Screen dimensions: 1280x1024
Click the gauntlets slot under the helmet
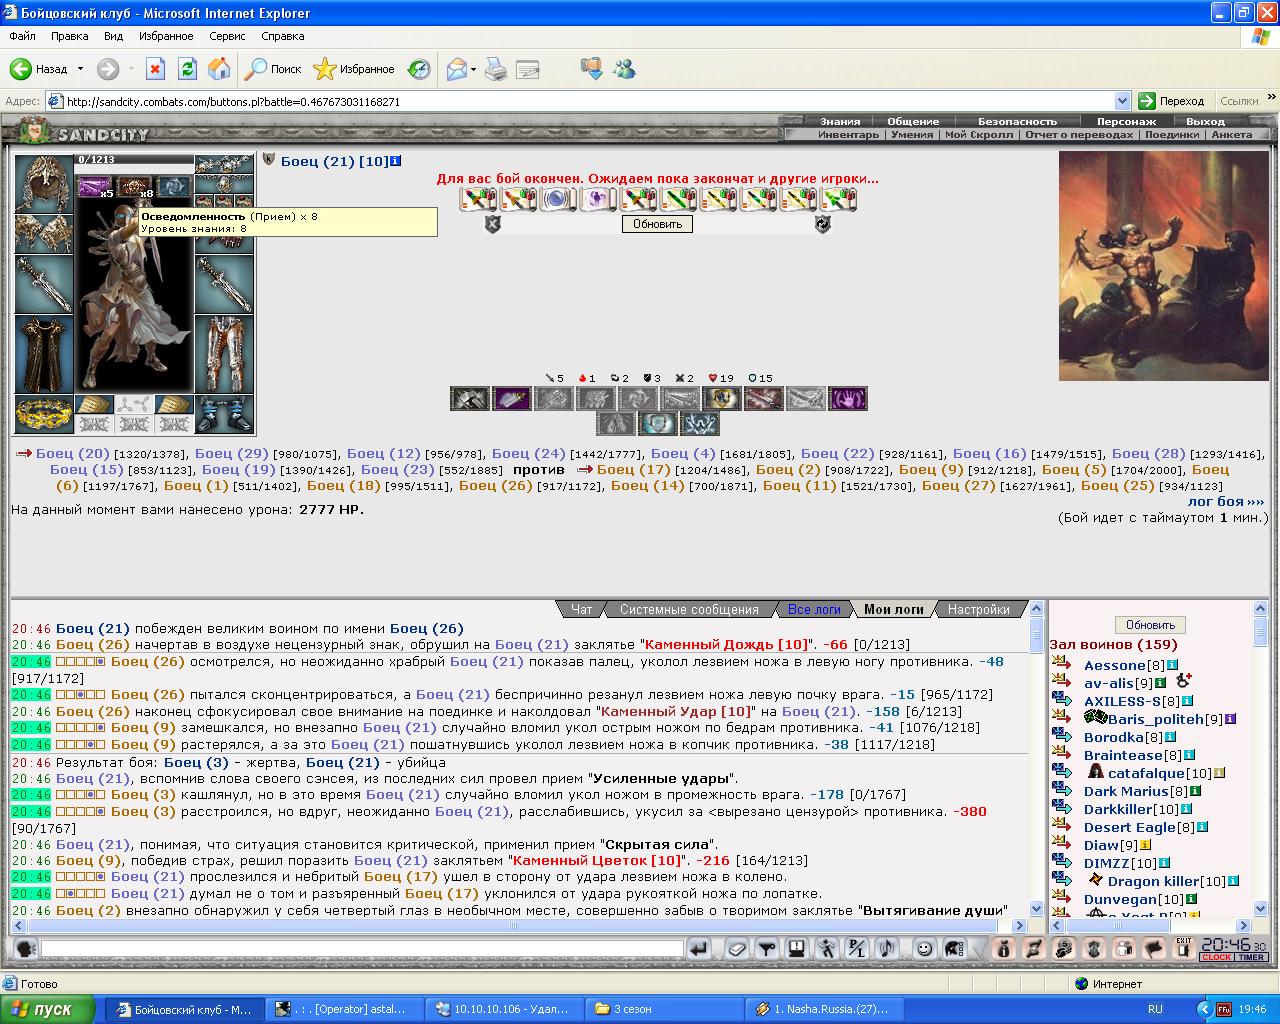pyautogui.click(x=43, y=235)
